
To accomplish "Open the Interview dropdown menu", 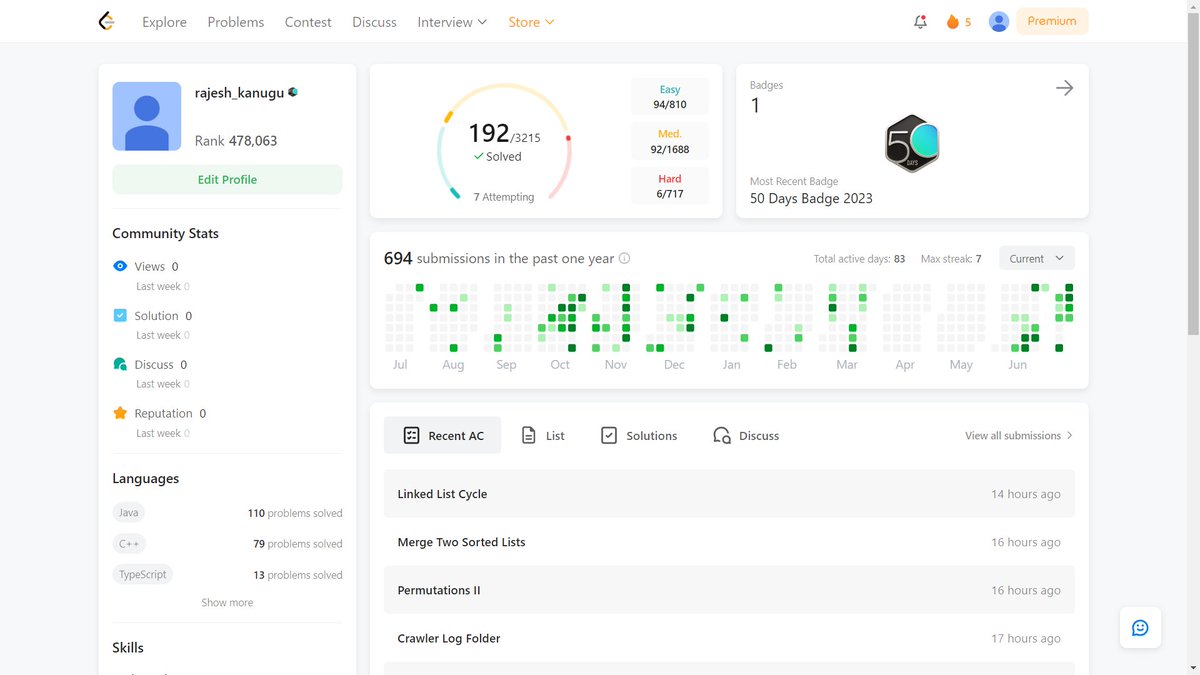I will (x=452, y=22).
